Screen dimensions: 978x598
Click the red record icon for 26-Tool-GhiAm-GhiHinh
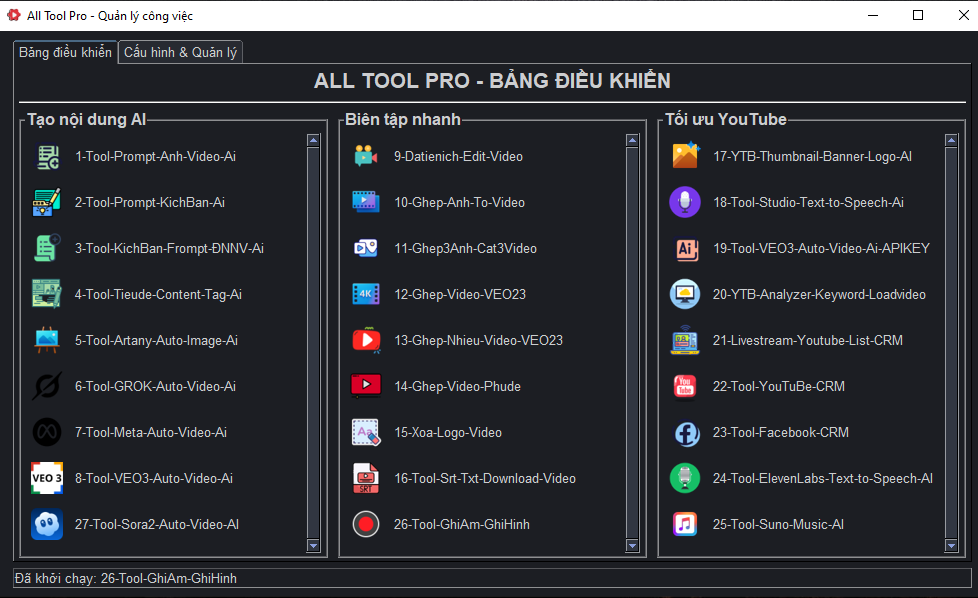pyautogui.click(x=366, y=524)
